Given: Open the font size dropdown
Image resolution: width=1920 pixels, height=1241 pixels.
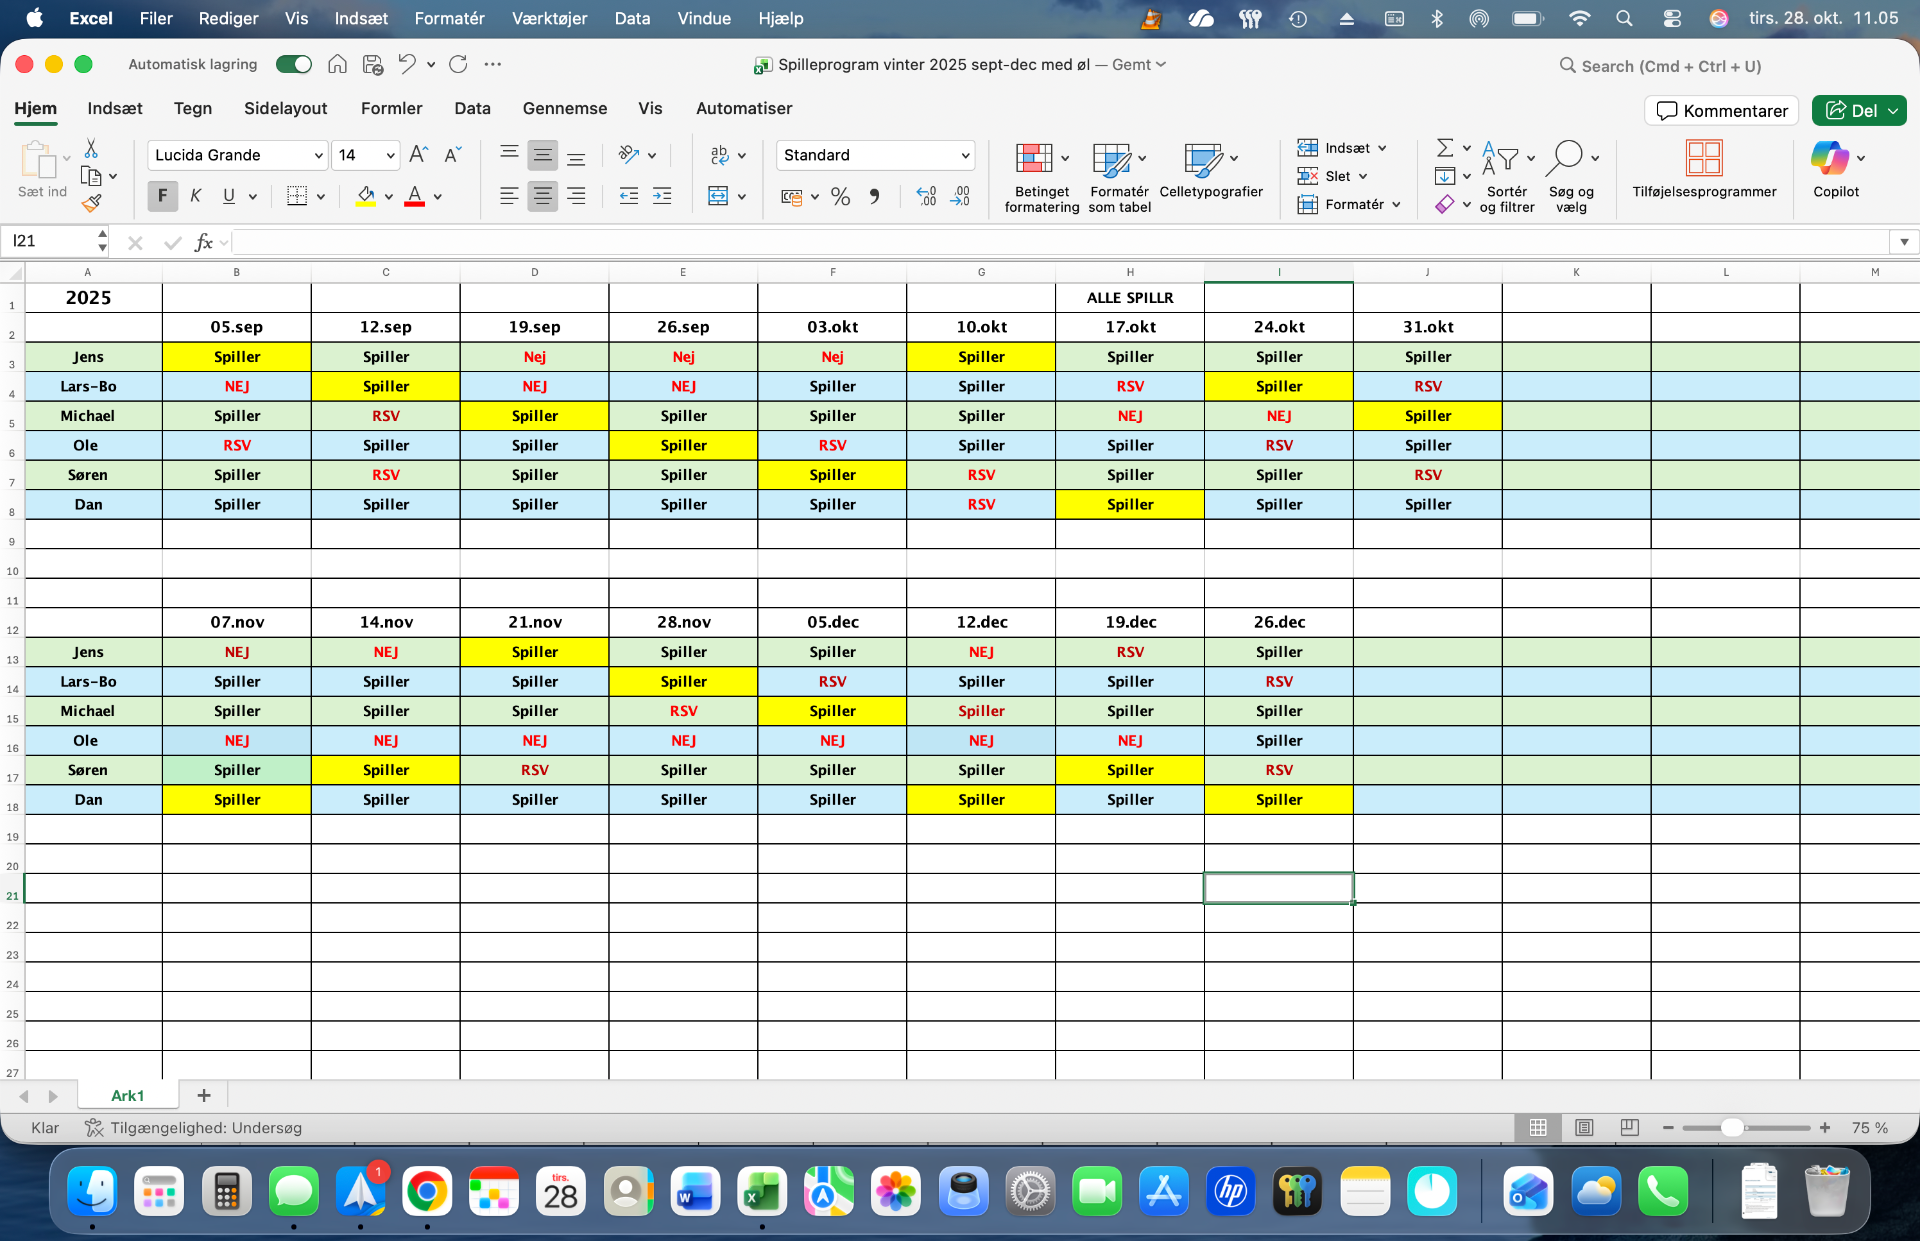Looking at the screenshot, I should pos(390,155).
